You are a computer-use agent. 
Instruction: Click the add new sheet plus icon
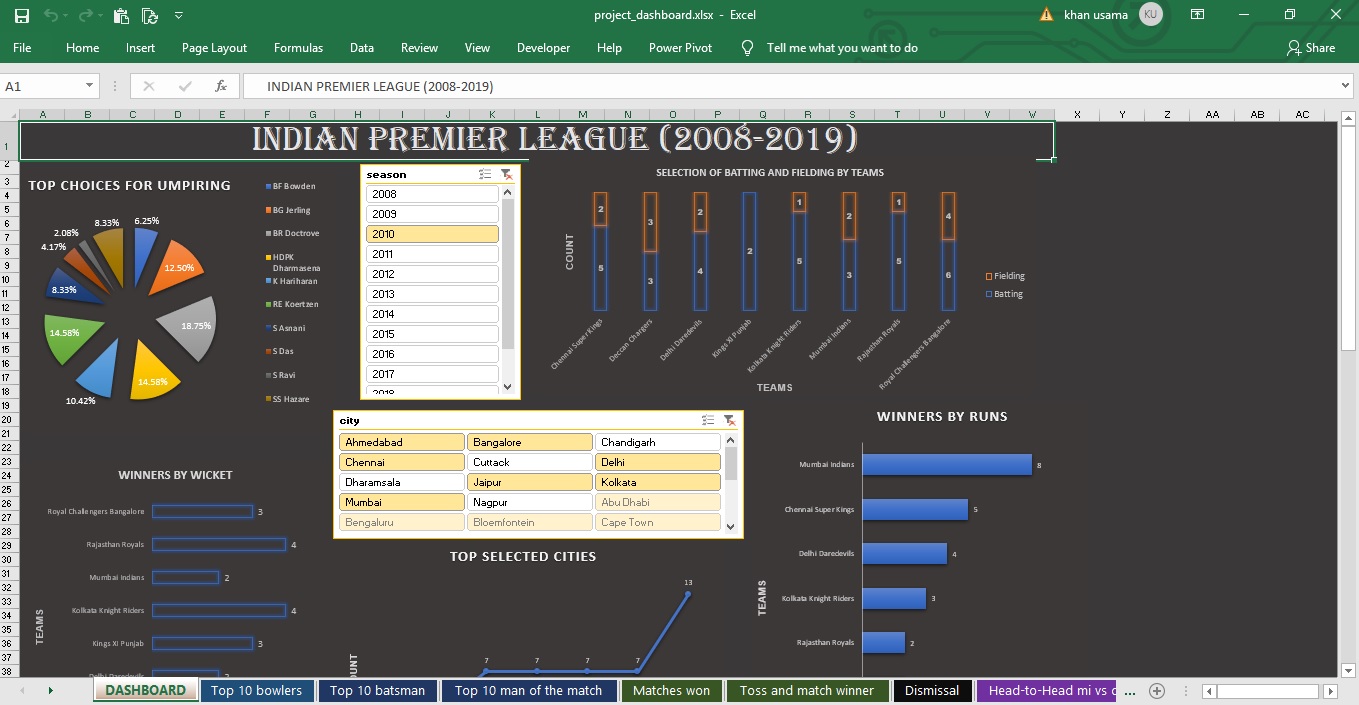[x=1157, y=690]
